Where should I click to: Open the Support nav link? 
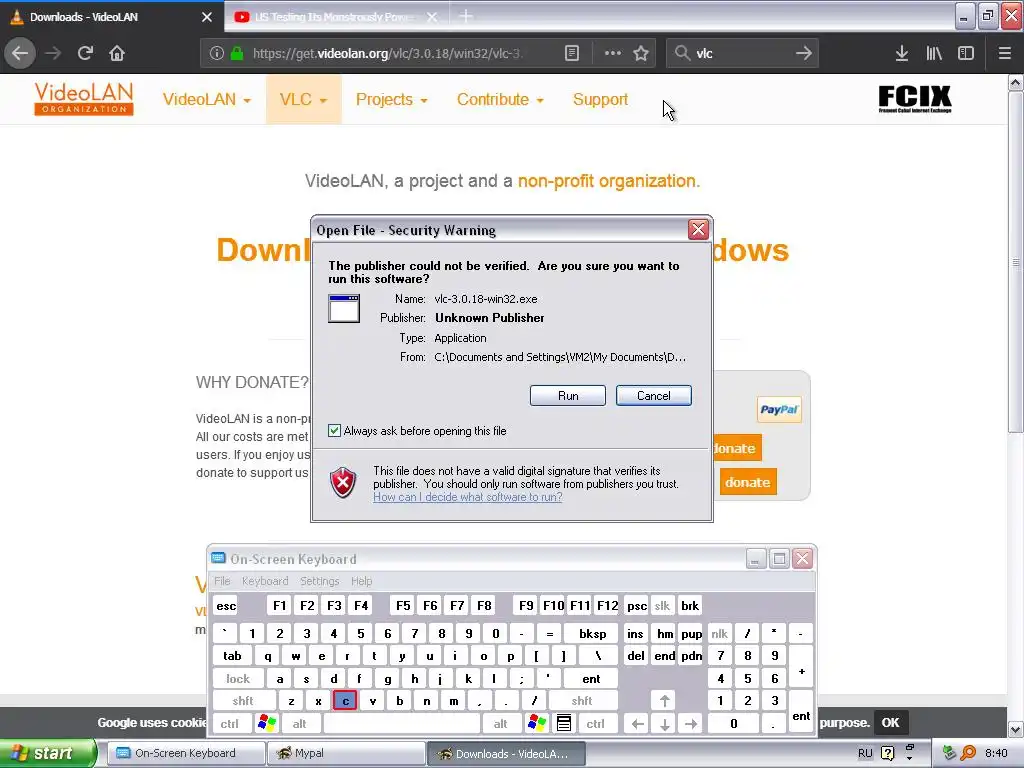(600, 99)
